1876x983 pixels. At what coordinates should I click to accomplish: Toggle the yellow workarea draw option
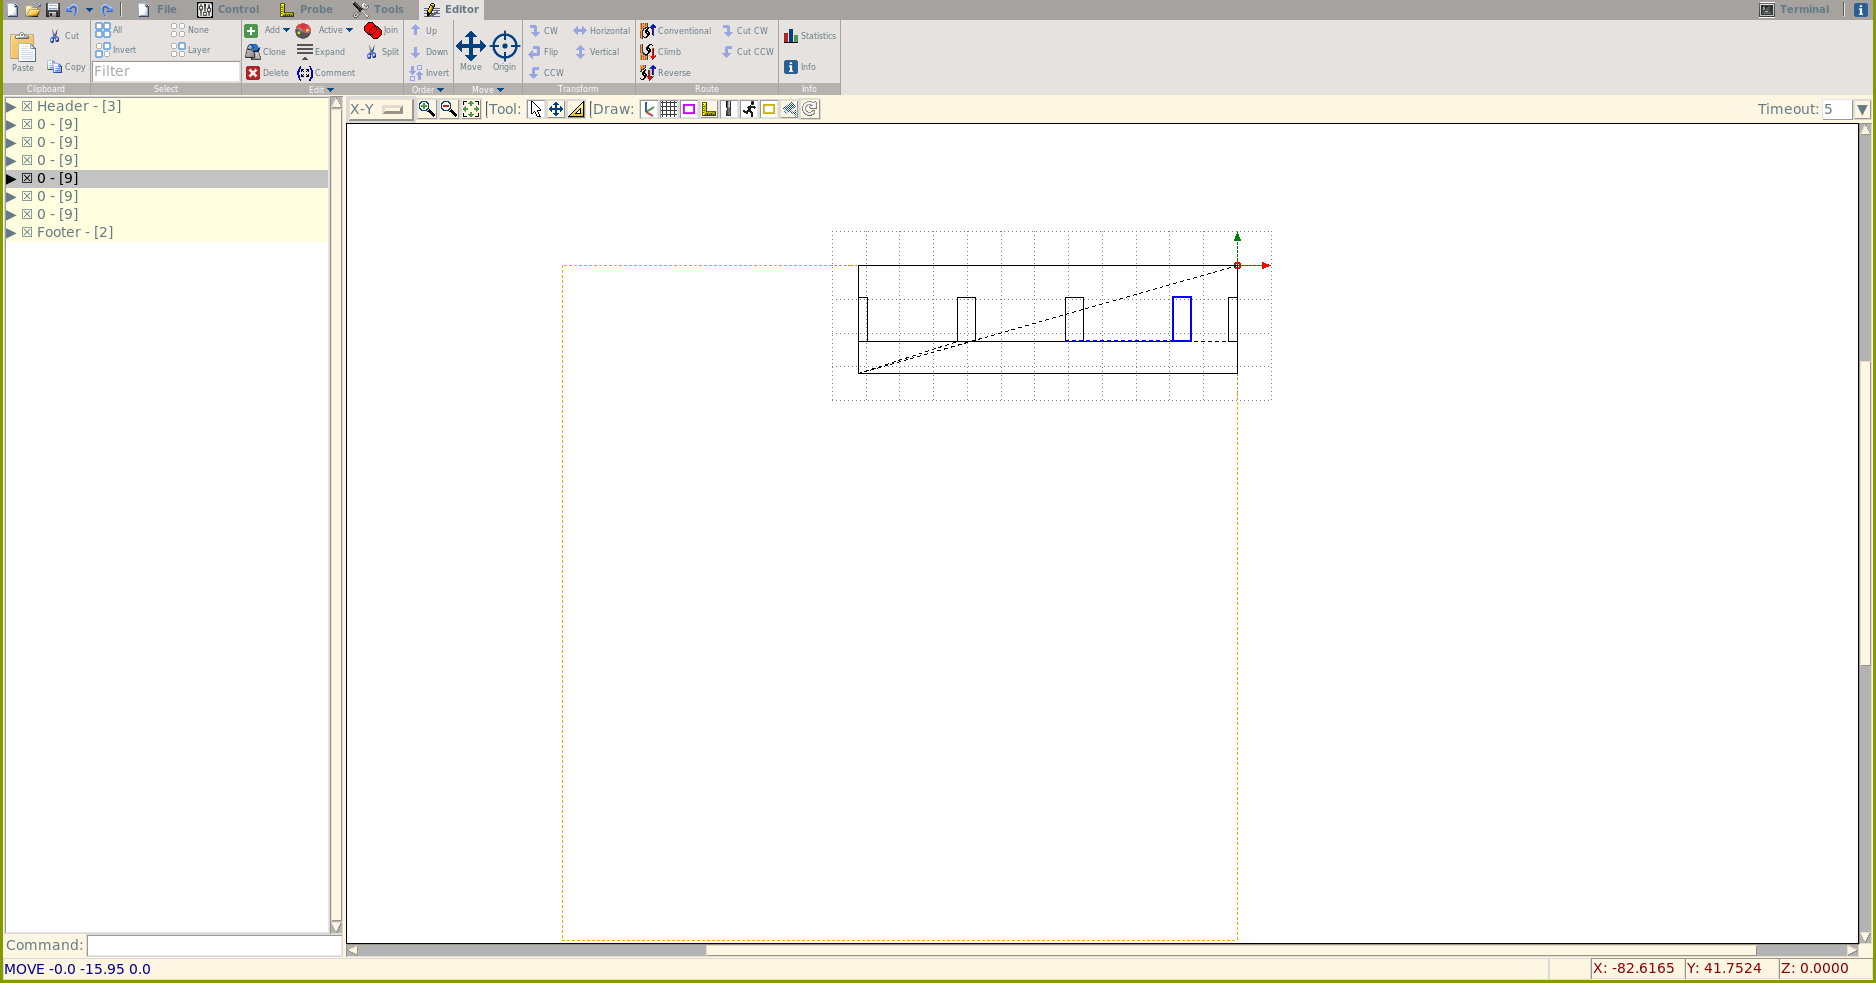[768, 109]
